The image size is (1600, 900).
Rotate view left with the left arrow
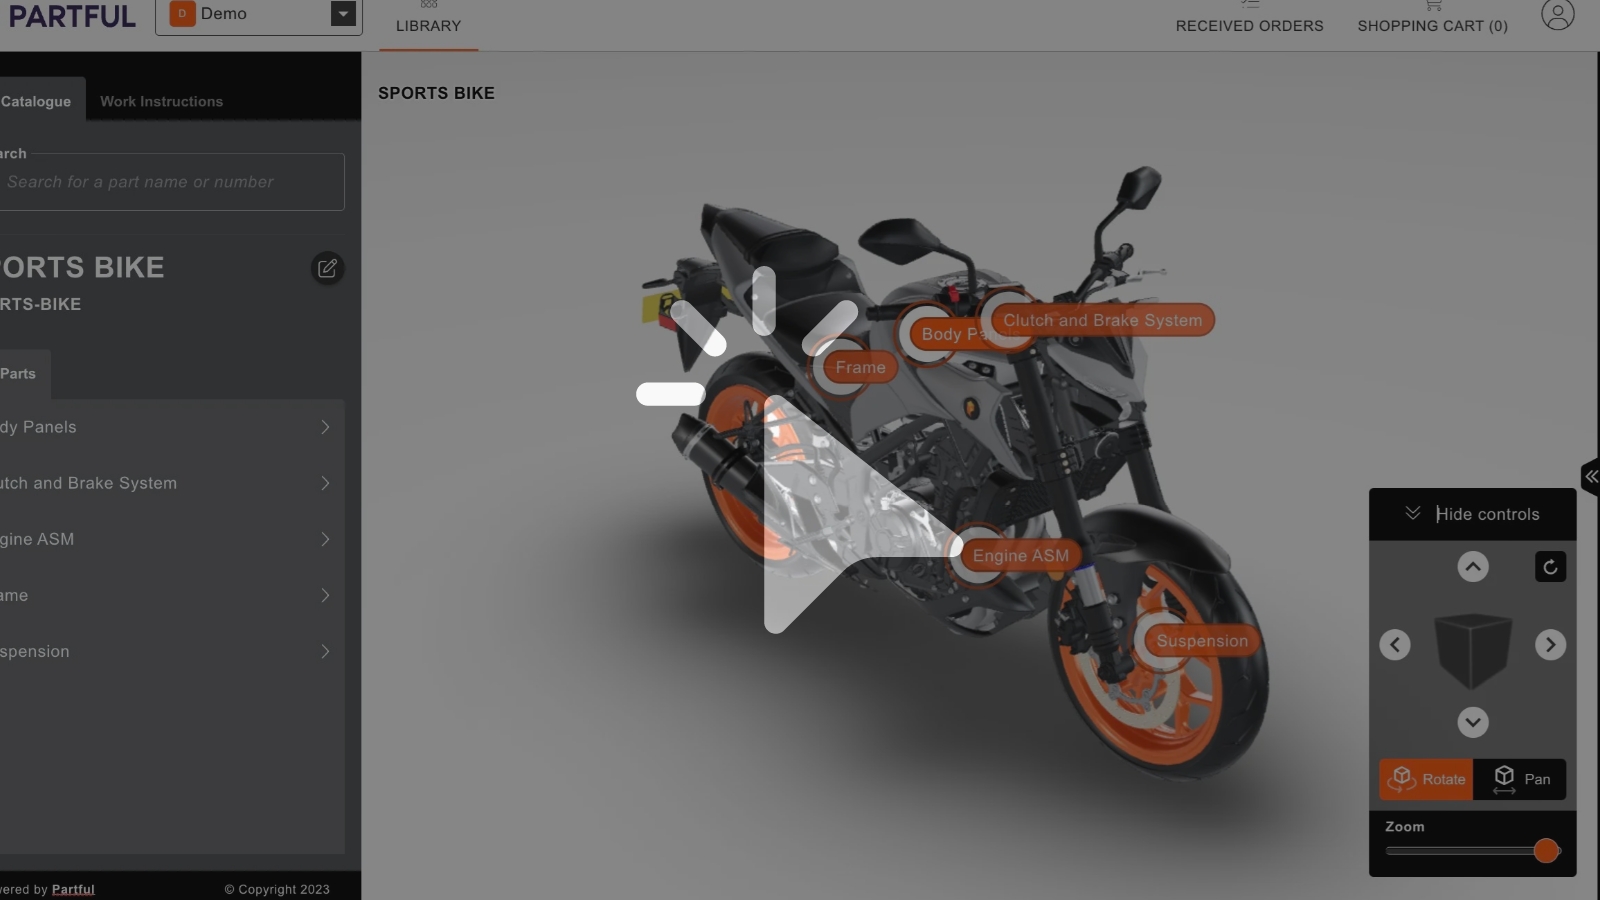(1395, 645)
